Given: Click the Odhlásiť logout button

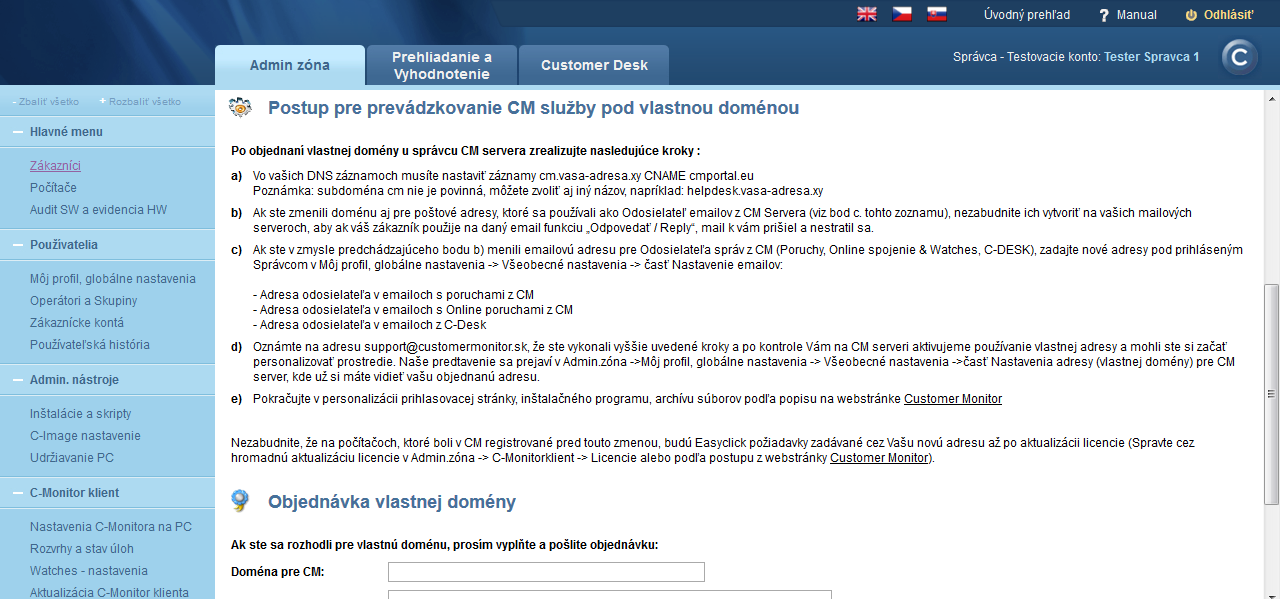Looking at the screenshot, I should click(x=1219, y=15).
